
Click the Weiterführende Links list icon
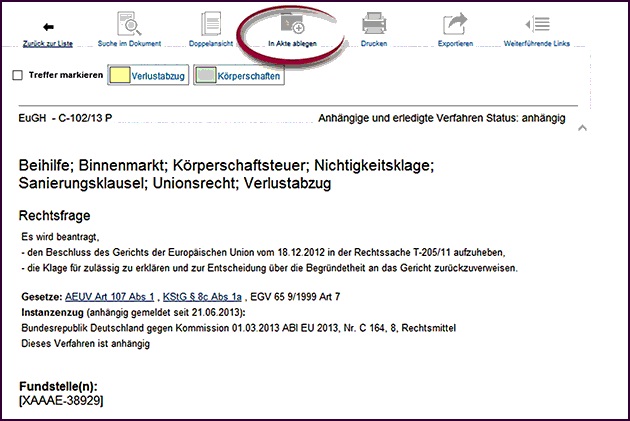coord(537,23)
